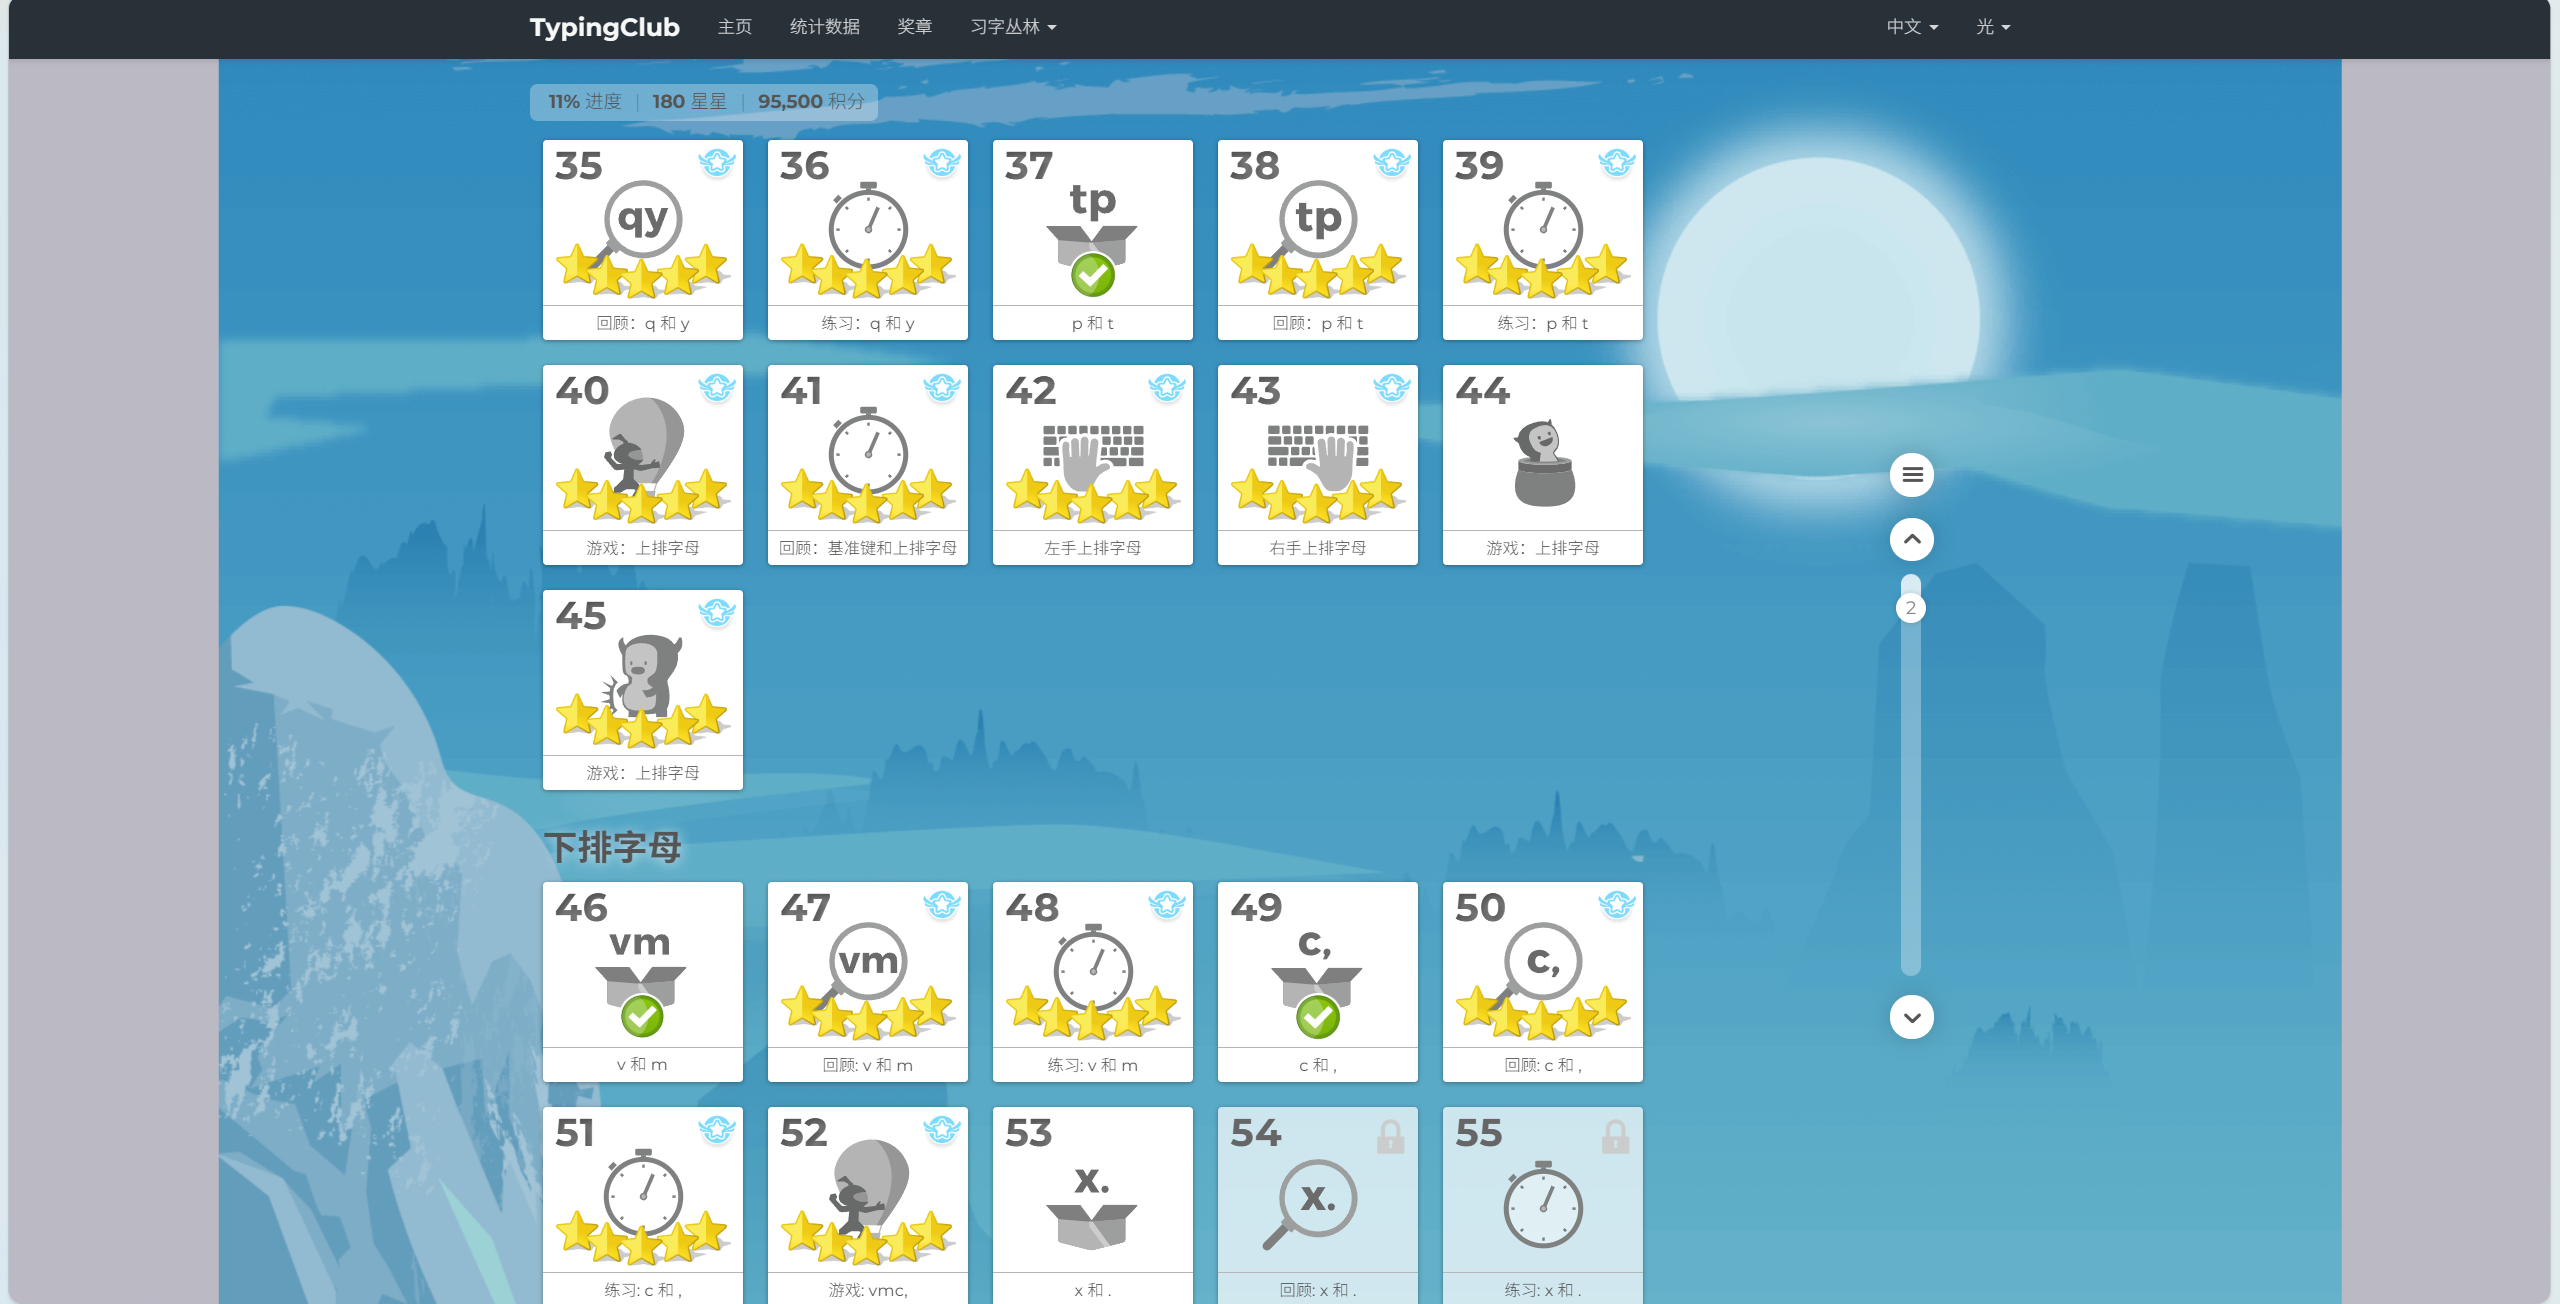
Task: Open lesson 40 balloon game
Action: tap(642, 465)
